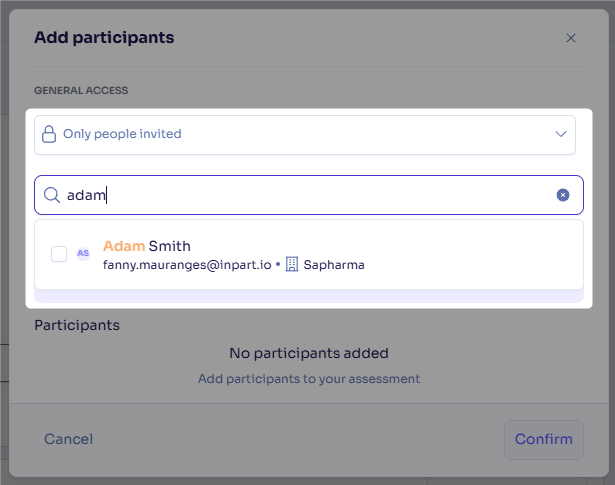Confirm the participant selection

coord(544,440)
